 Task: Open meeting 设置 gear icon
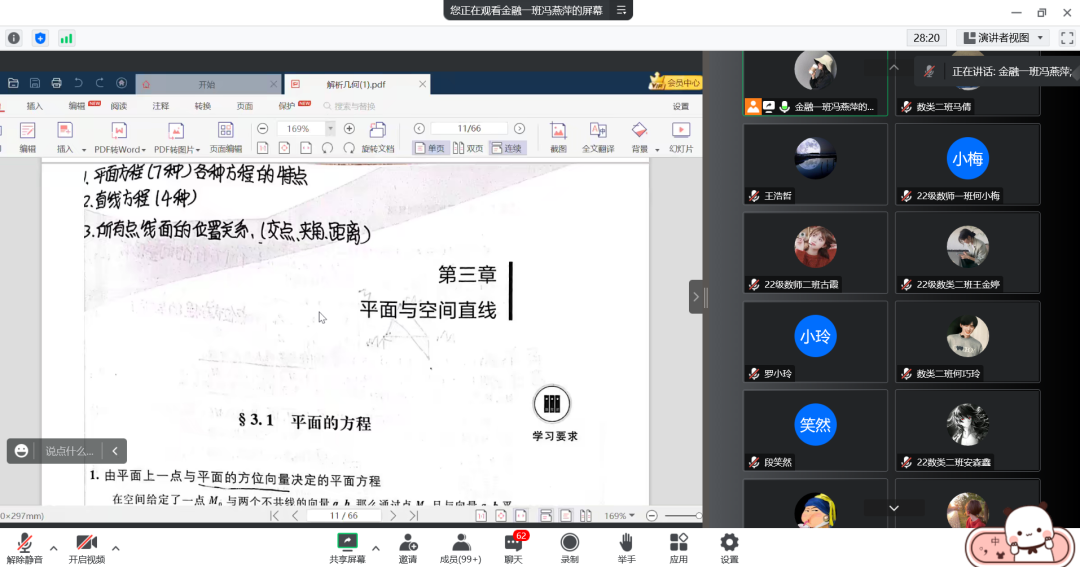pos(729,543)
